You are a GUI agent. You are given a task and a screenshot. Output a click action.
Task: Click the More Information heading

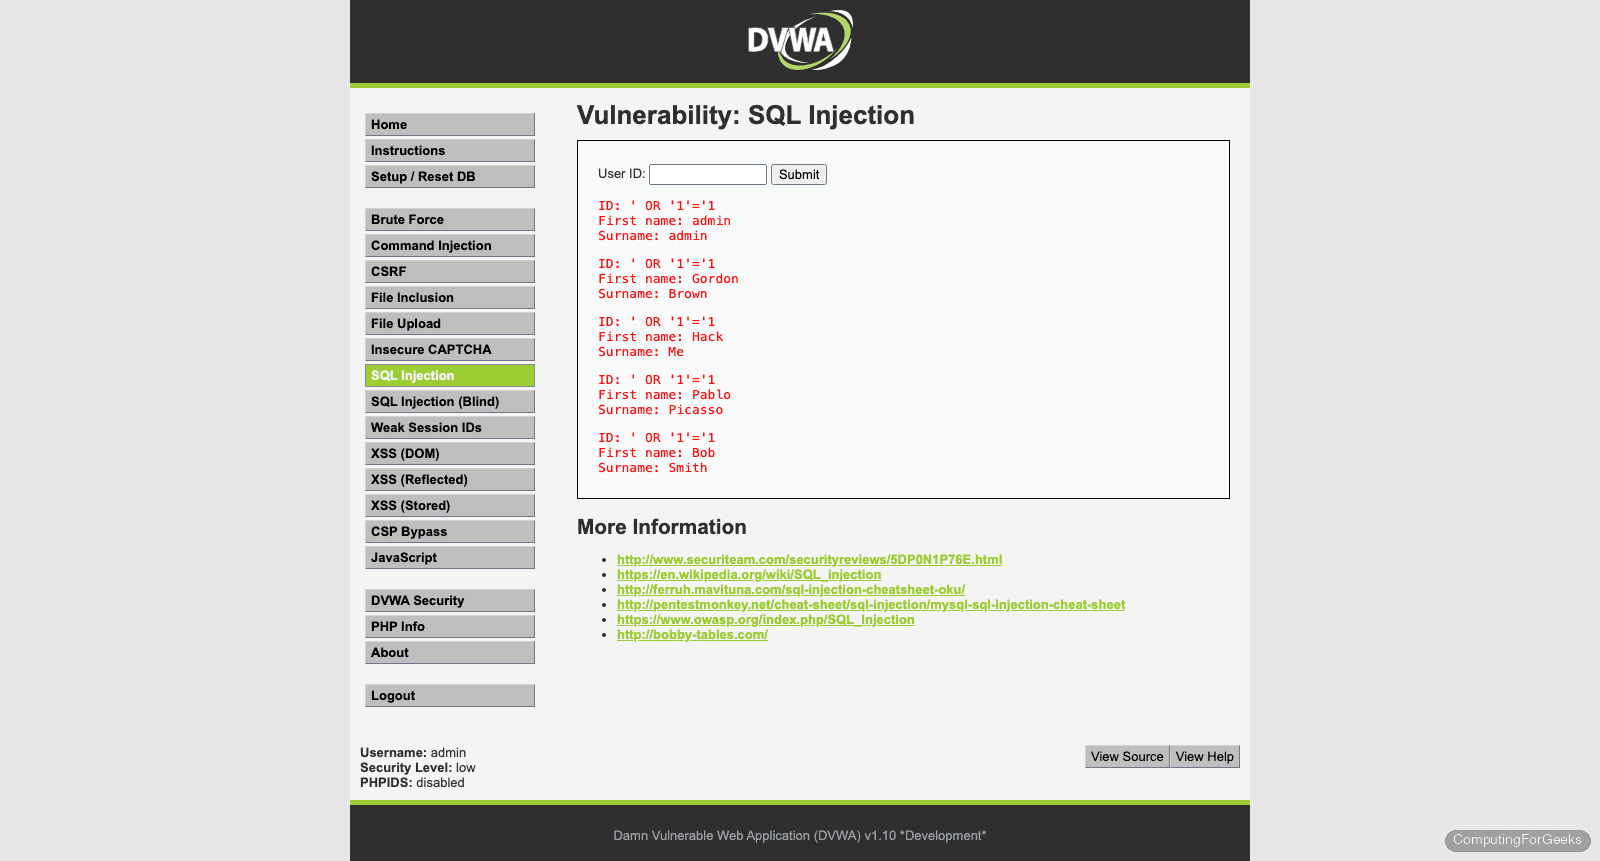[x=662, y=527]
